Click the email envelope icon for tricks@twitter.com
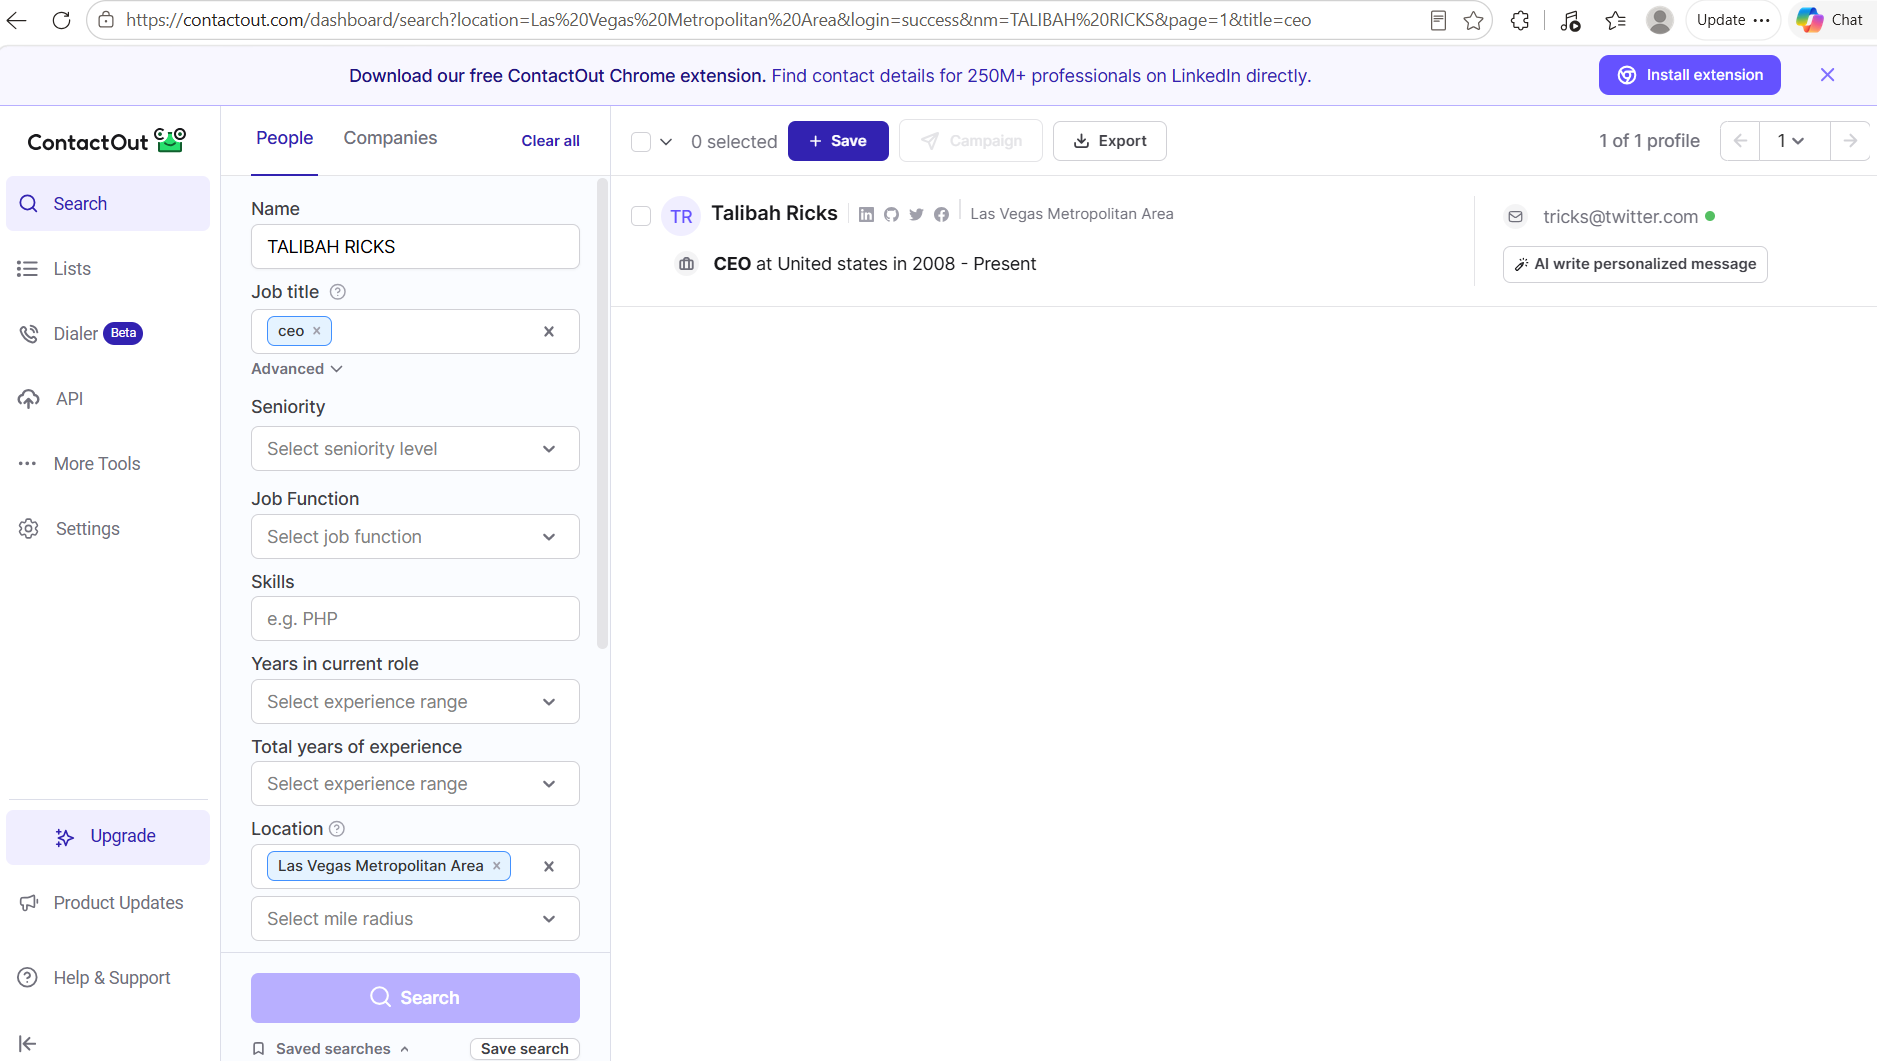1877x1061 pixels. click(1516, 217)
